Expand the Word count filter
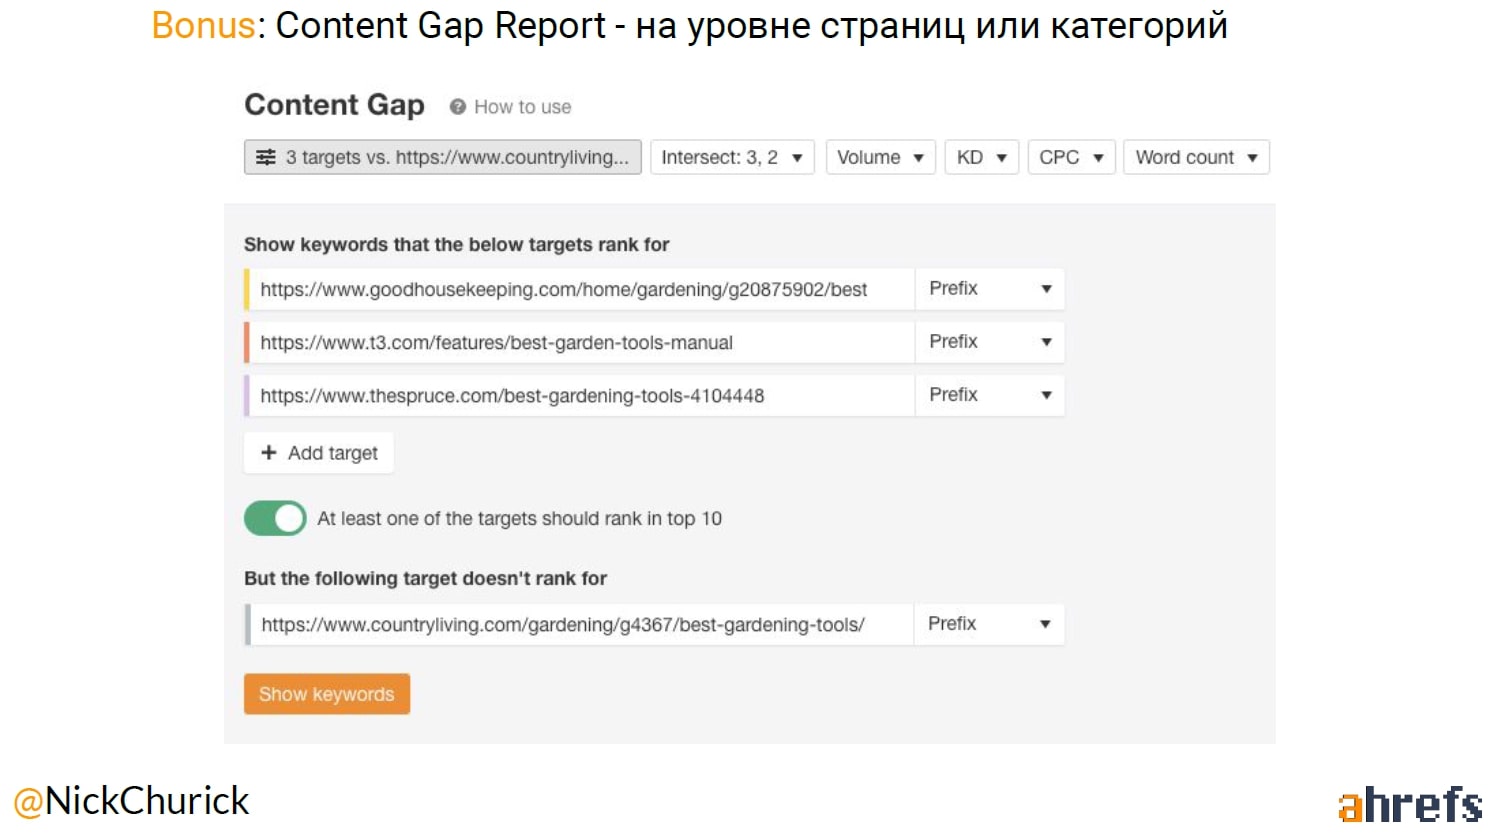 [1195, 157]
